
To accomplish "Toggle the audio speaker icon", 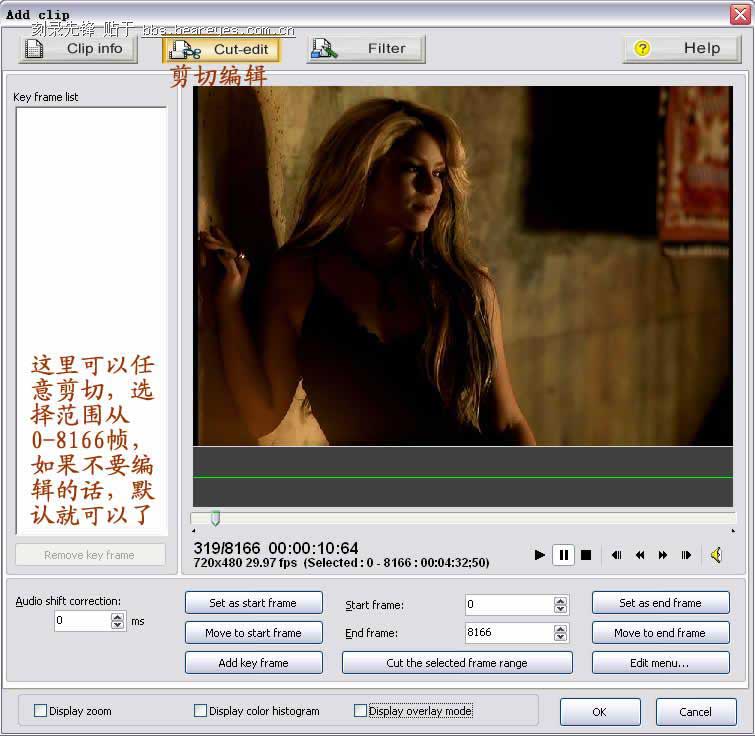I will [716, 555].
